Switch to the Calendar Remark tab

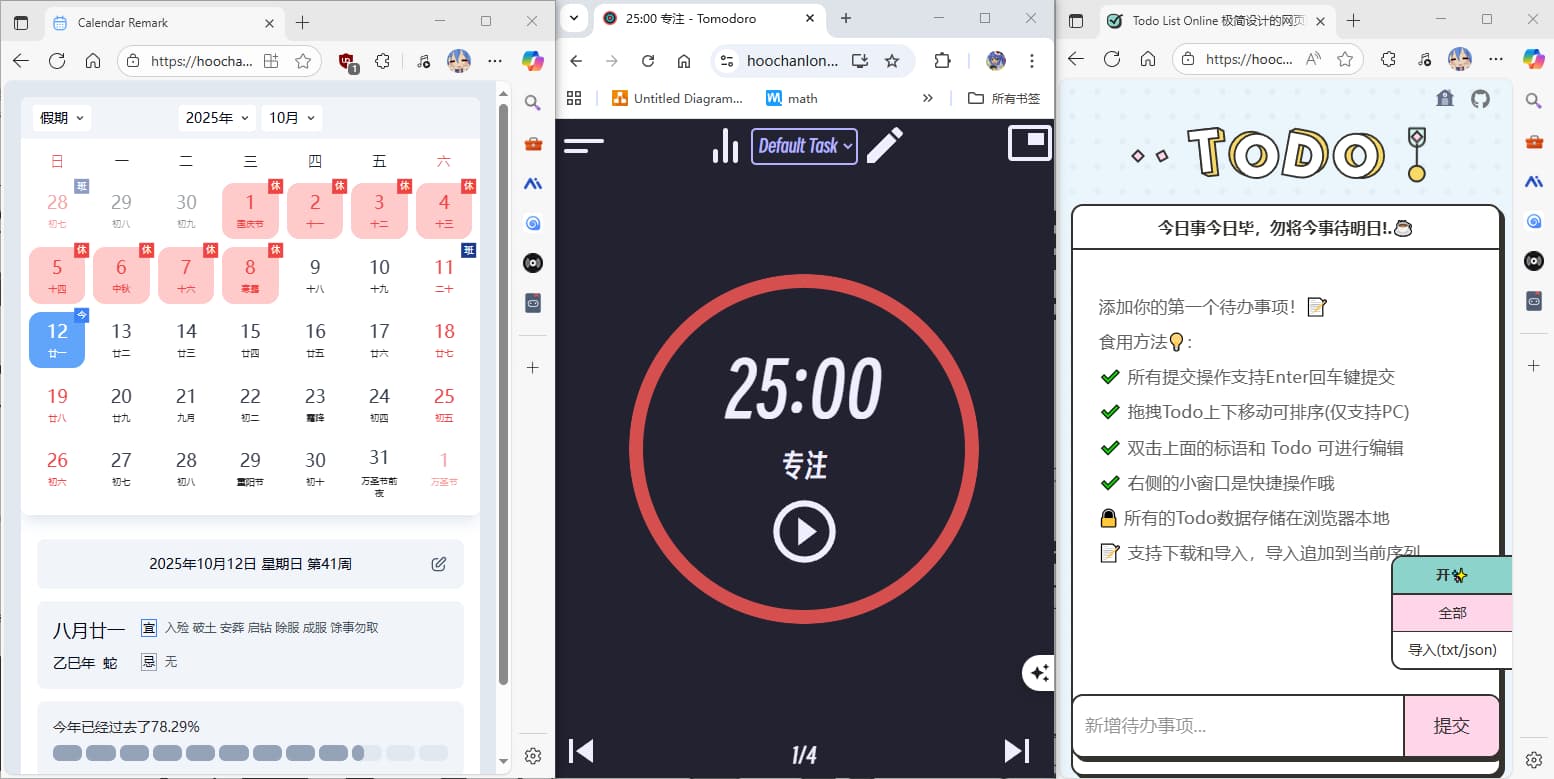(150, 22)
